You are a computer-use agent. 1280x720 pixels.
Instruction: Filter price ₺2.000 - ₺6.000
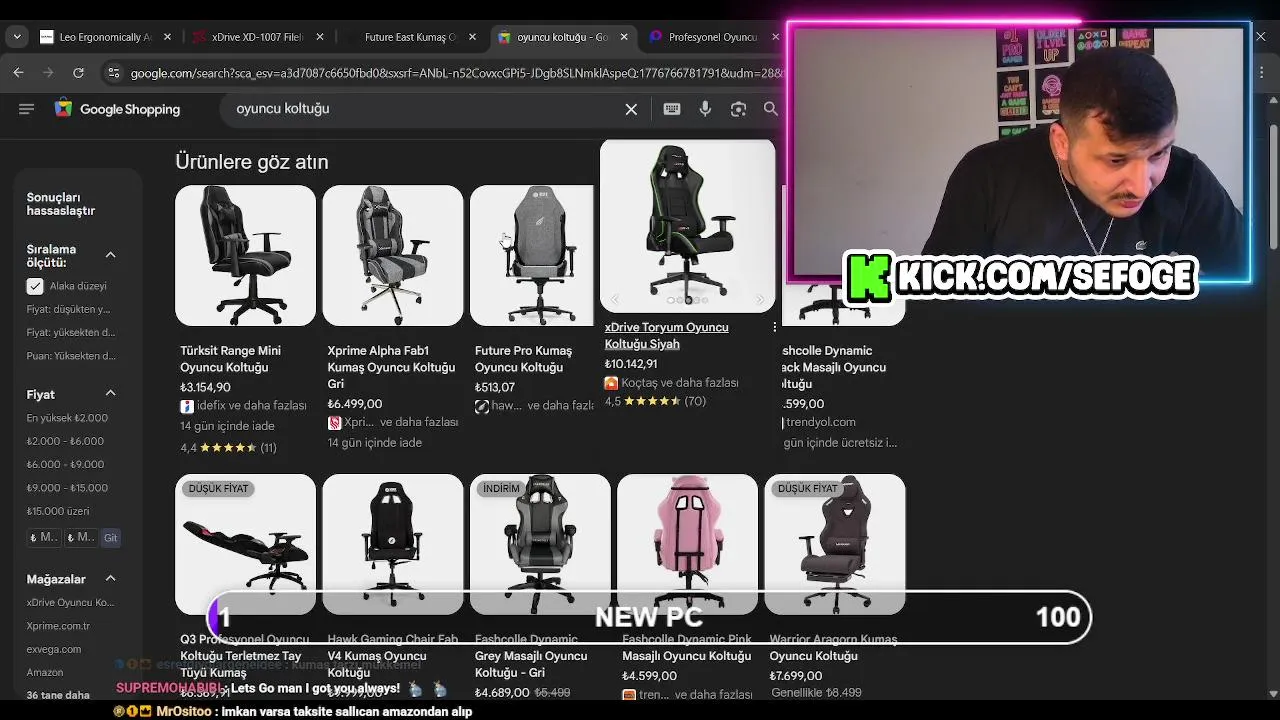65,441
